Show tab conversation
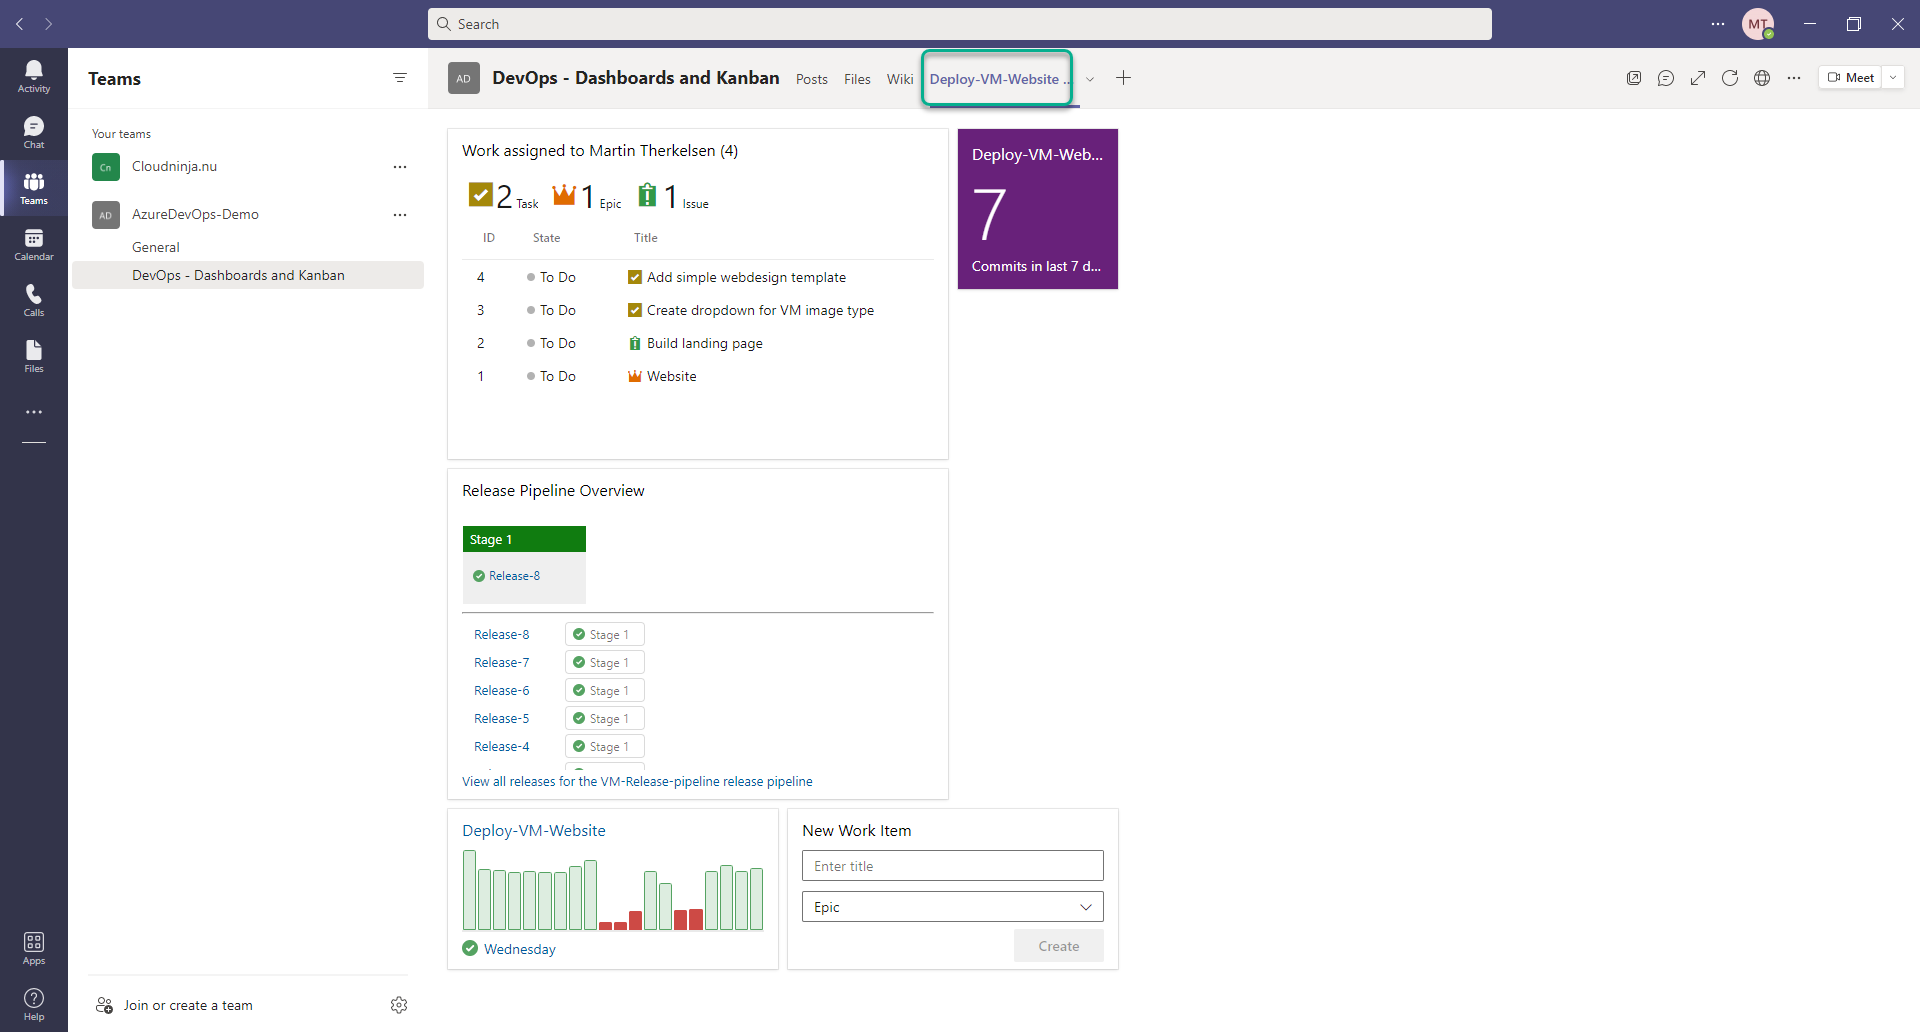The height and width of the screenshot is (1032, 1920). (1666, 78)
